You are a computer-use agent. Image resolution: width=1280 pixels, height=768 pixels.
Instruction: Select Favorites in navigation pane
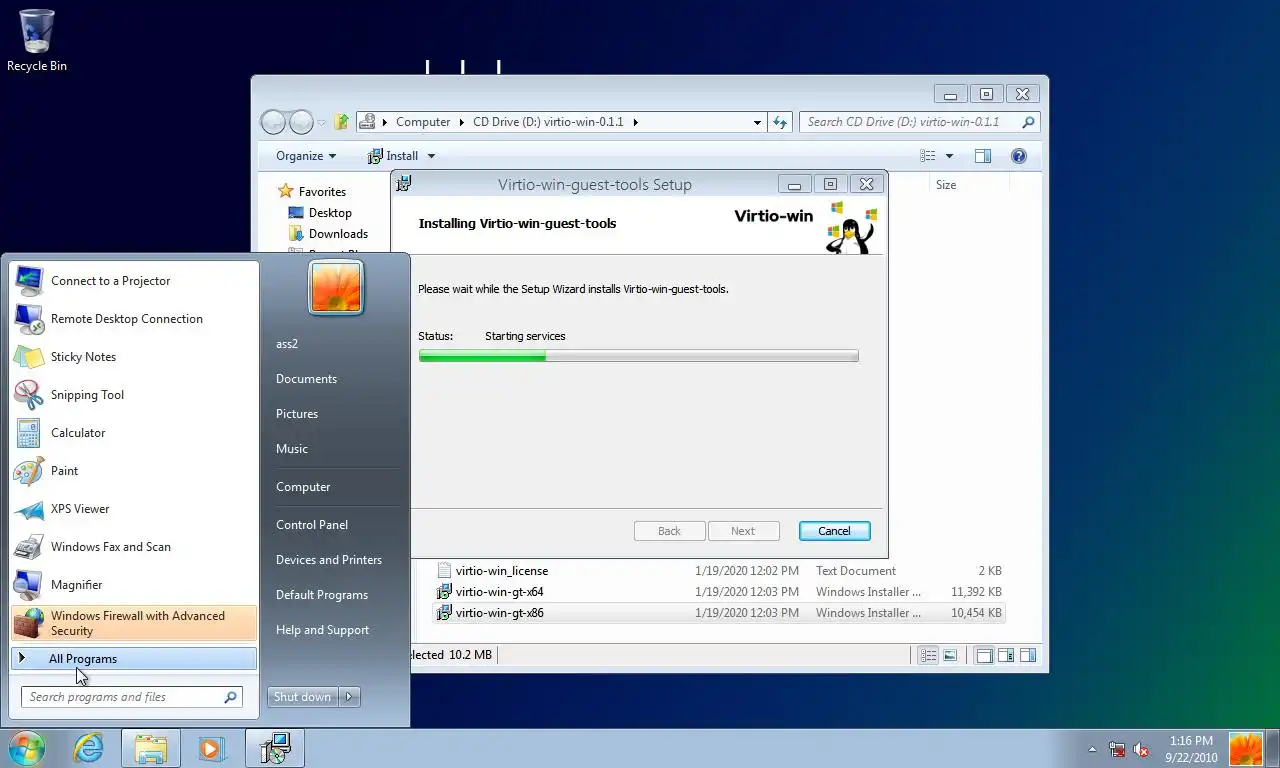[x=312, y=192]
